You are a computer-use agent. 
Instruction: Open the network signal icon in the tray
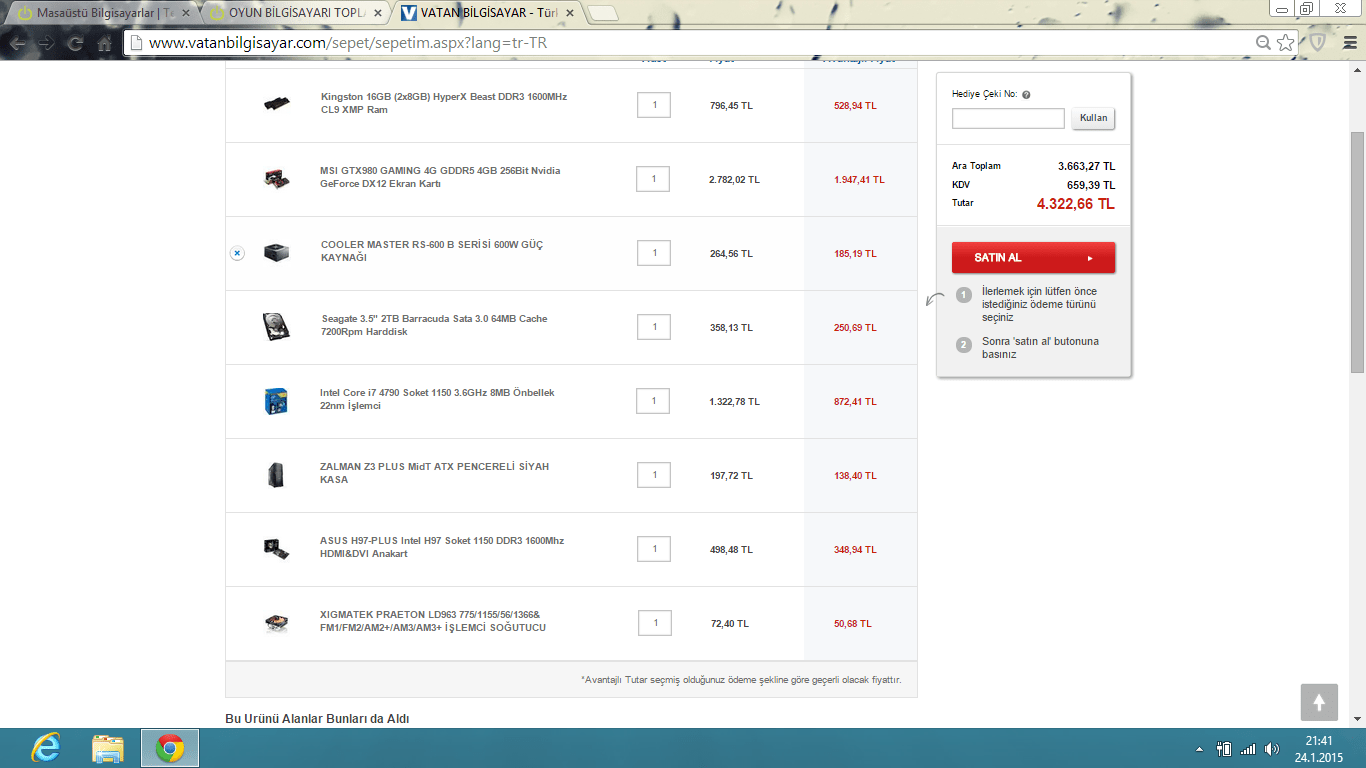click(1247, 748)
